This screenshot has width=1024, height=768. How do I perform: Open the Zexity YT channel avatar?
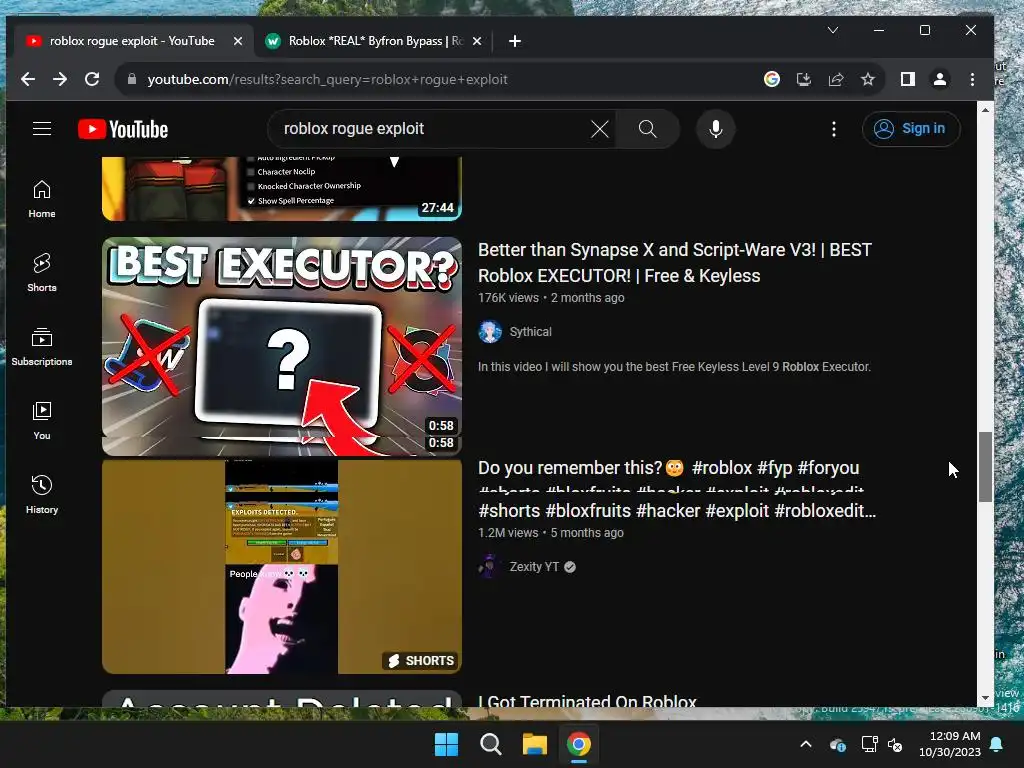pyautogui.click(x=490, y=567)
